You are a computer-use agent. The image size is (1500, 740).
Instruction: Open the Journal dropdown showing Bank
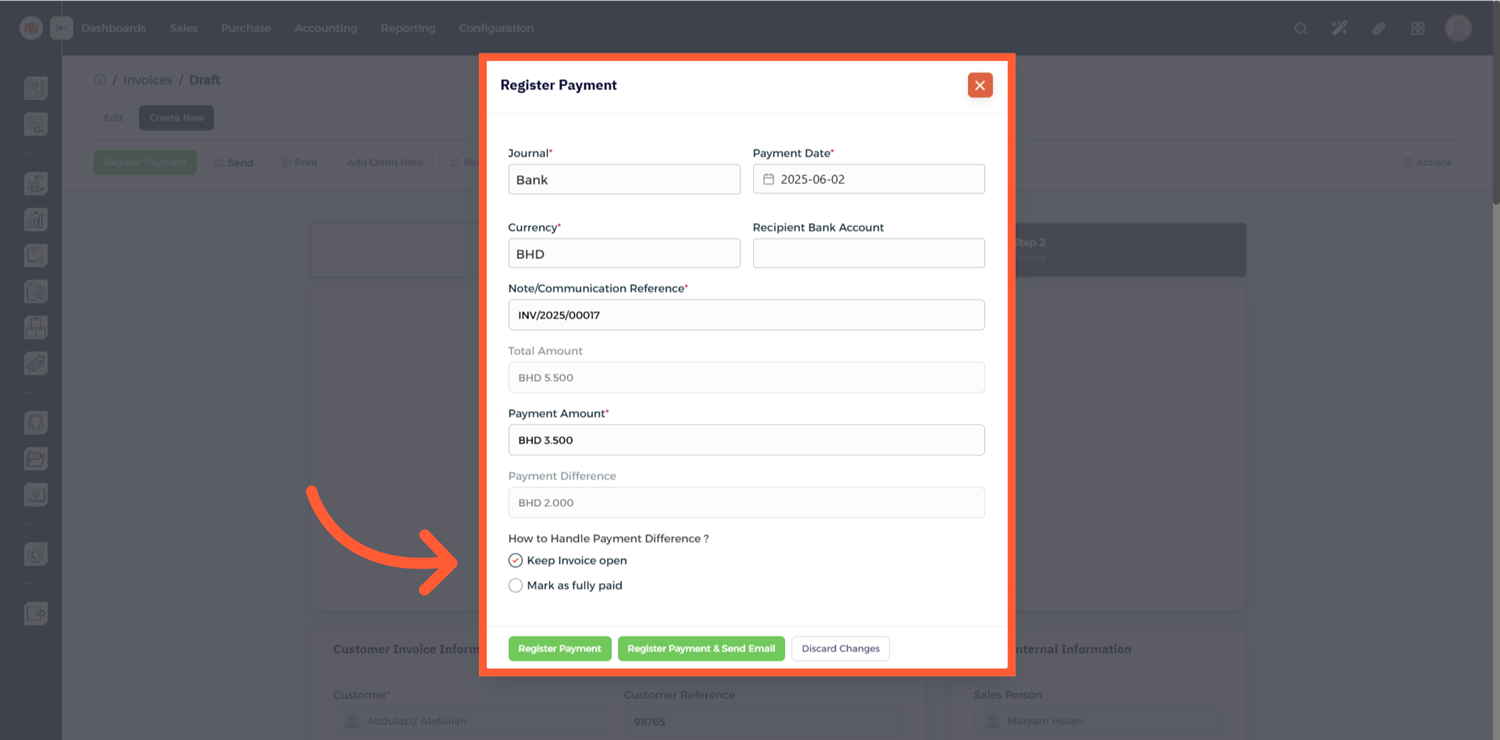(x=624, y=180)
